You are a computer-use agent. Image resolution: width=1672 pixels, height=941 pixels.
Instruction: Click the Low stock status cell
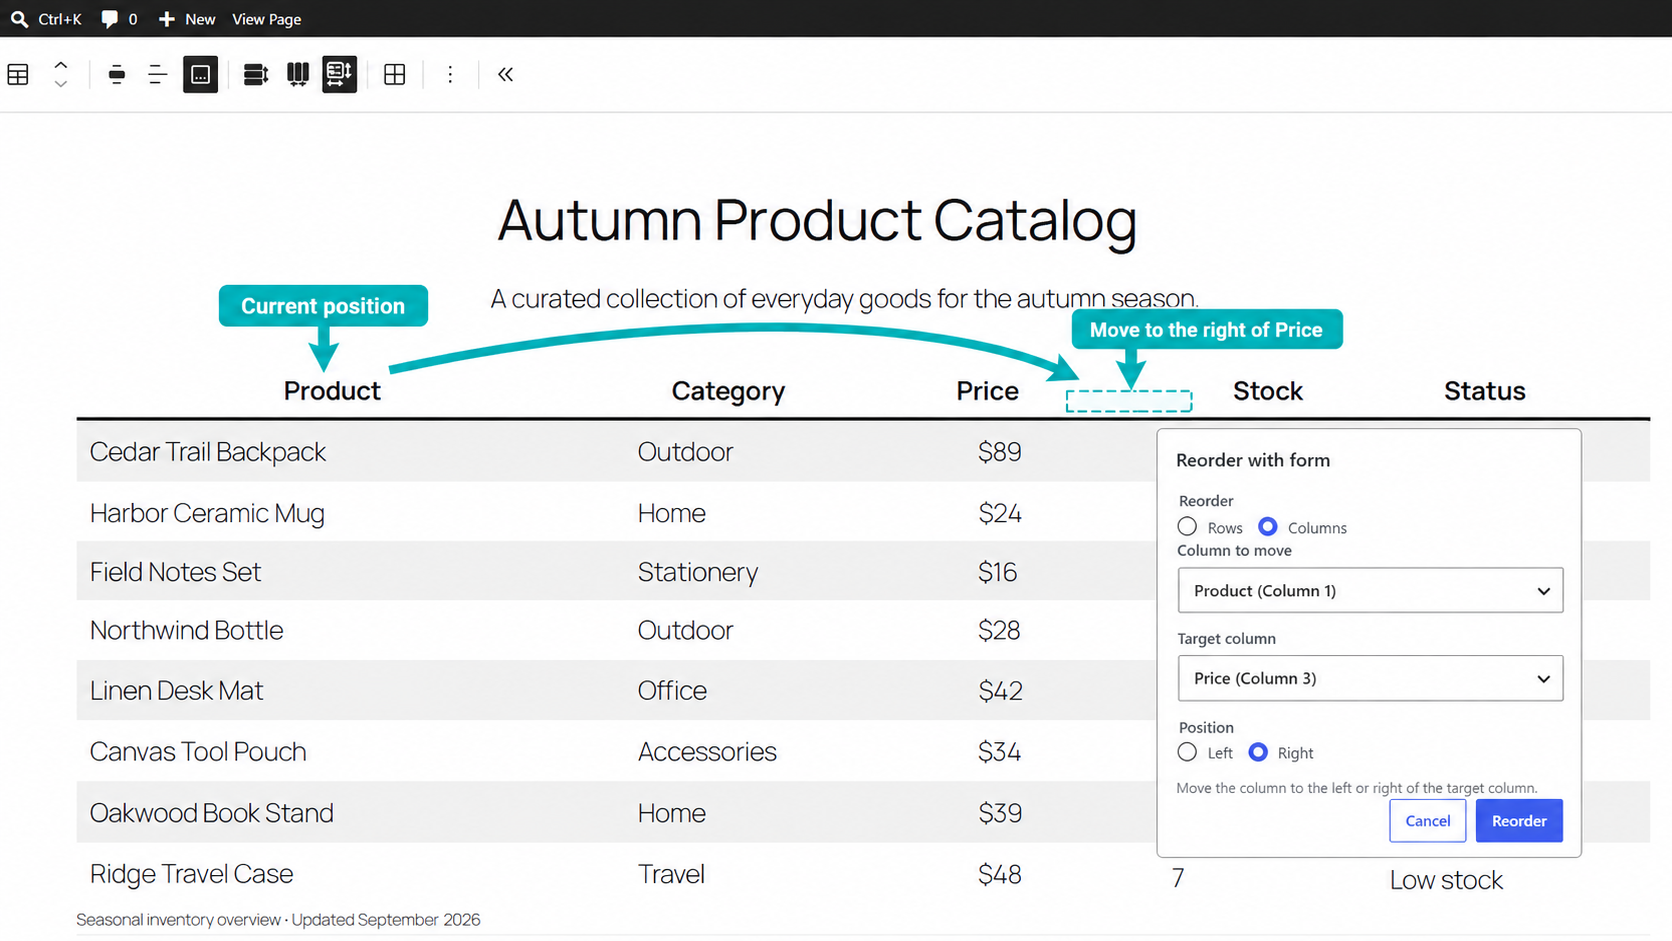tap(1446, 880)
